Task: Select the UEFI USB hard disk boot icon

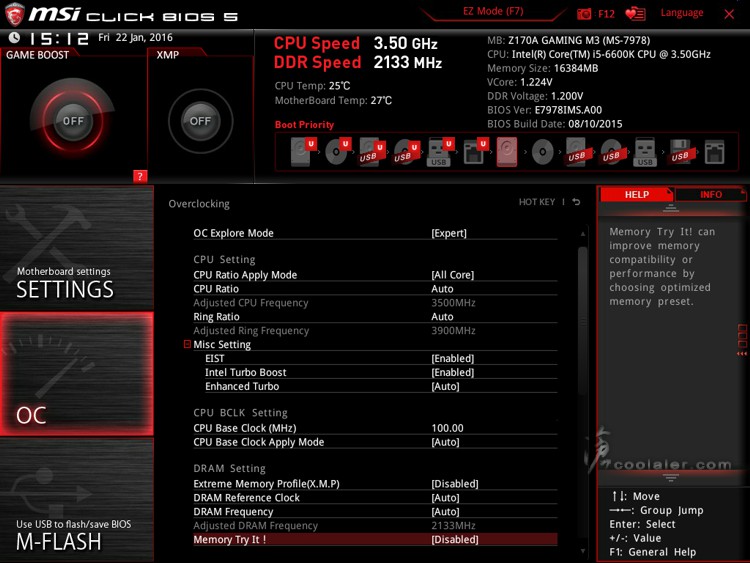Action: tap(373, 152)
